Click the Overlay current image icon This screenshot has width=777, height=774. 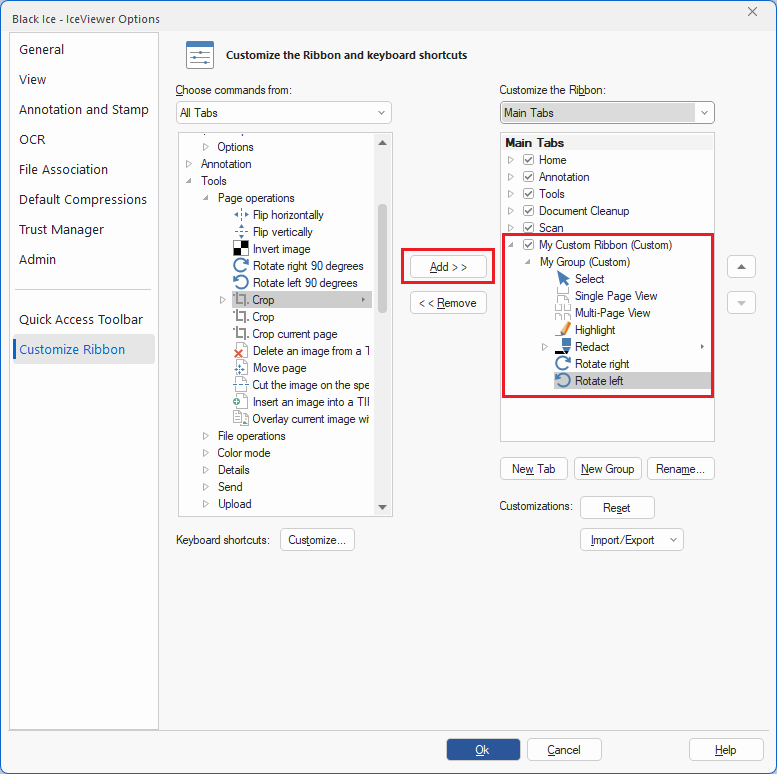tap(241, 419)
